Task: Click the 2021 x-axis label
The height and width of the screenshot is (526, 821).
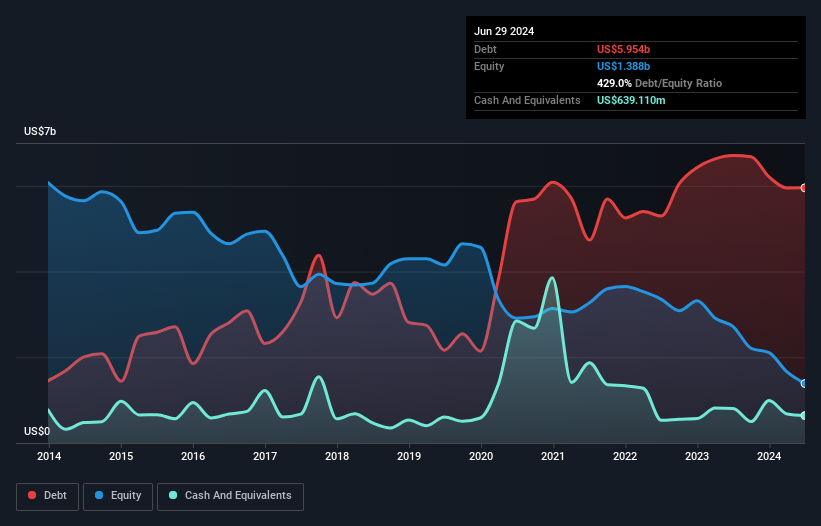Action: [553, 456]
